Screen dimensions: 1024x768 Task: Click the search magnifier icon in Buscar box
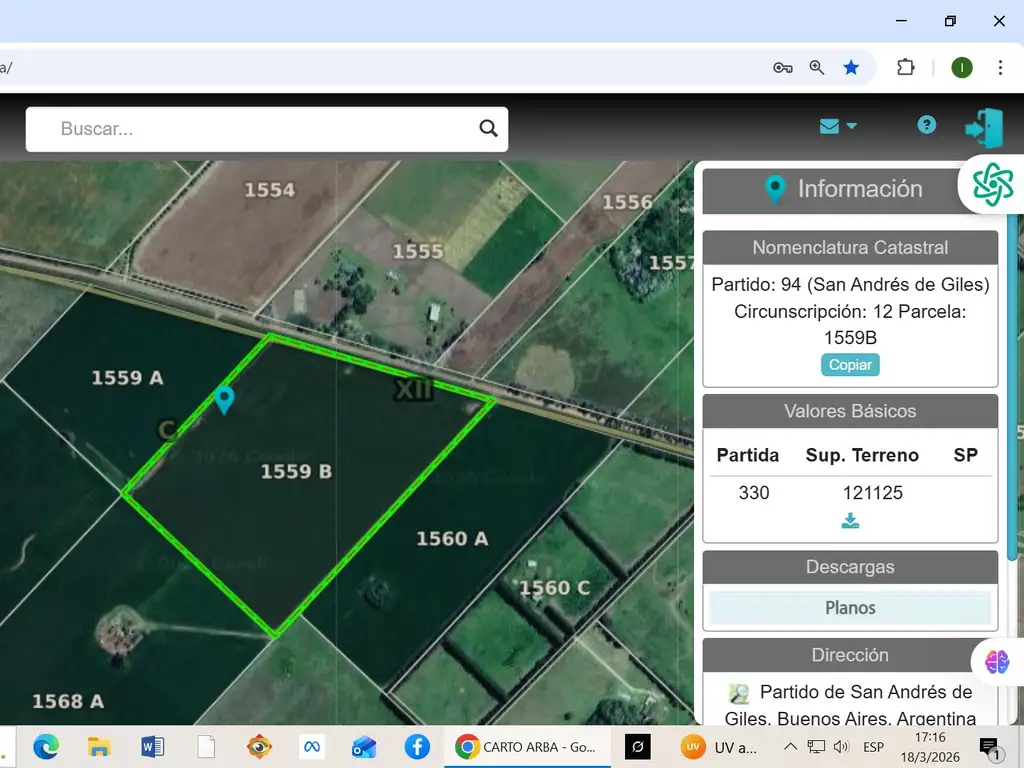pyautogui.click(x=488, y=128)
